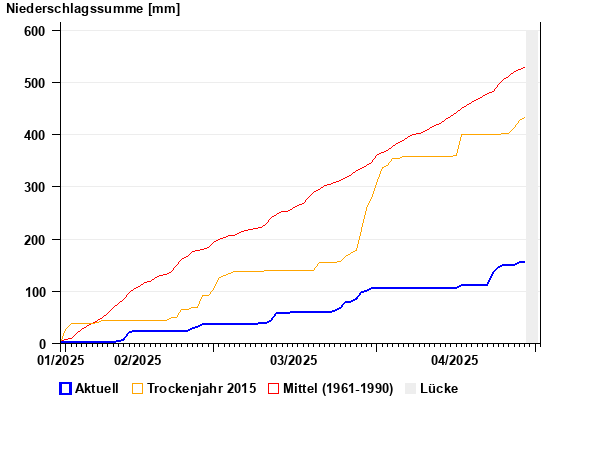Click the 100 y-axis value
This screenshot has height=460, width=600.
pyautogui.click(x=34, y=292)
